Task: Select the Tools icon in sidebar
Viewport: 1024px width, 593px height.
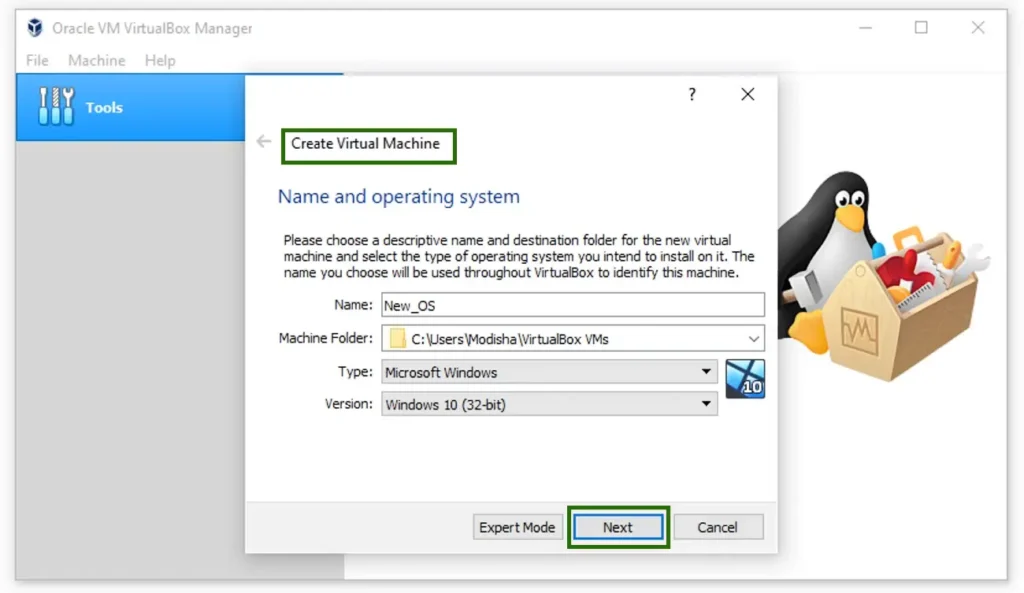Action: click(56, 106)
